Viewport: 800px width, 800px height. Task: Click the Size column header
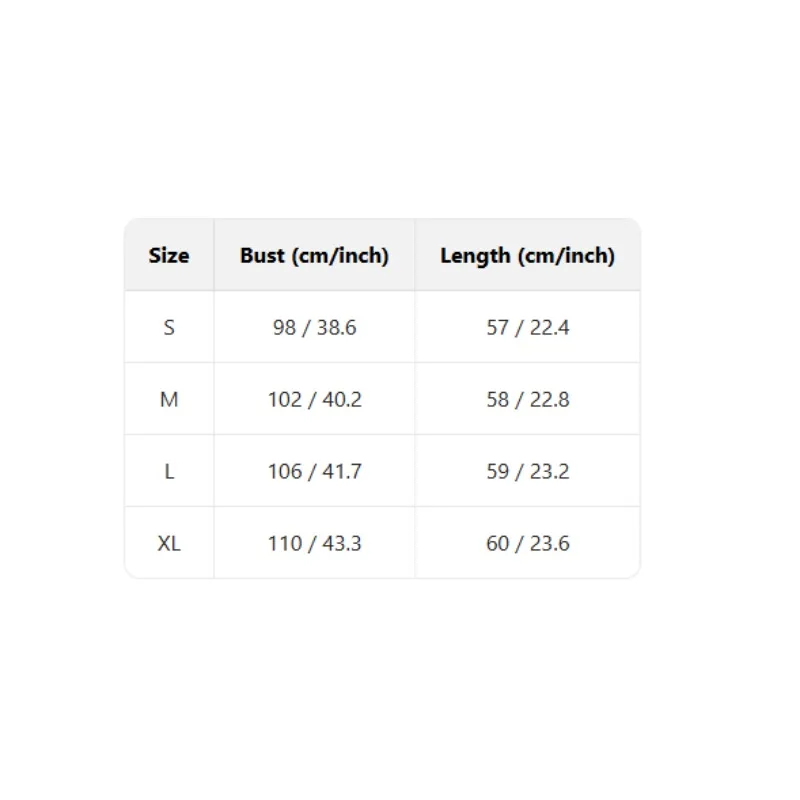169,255
